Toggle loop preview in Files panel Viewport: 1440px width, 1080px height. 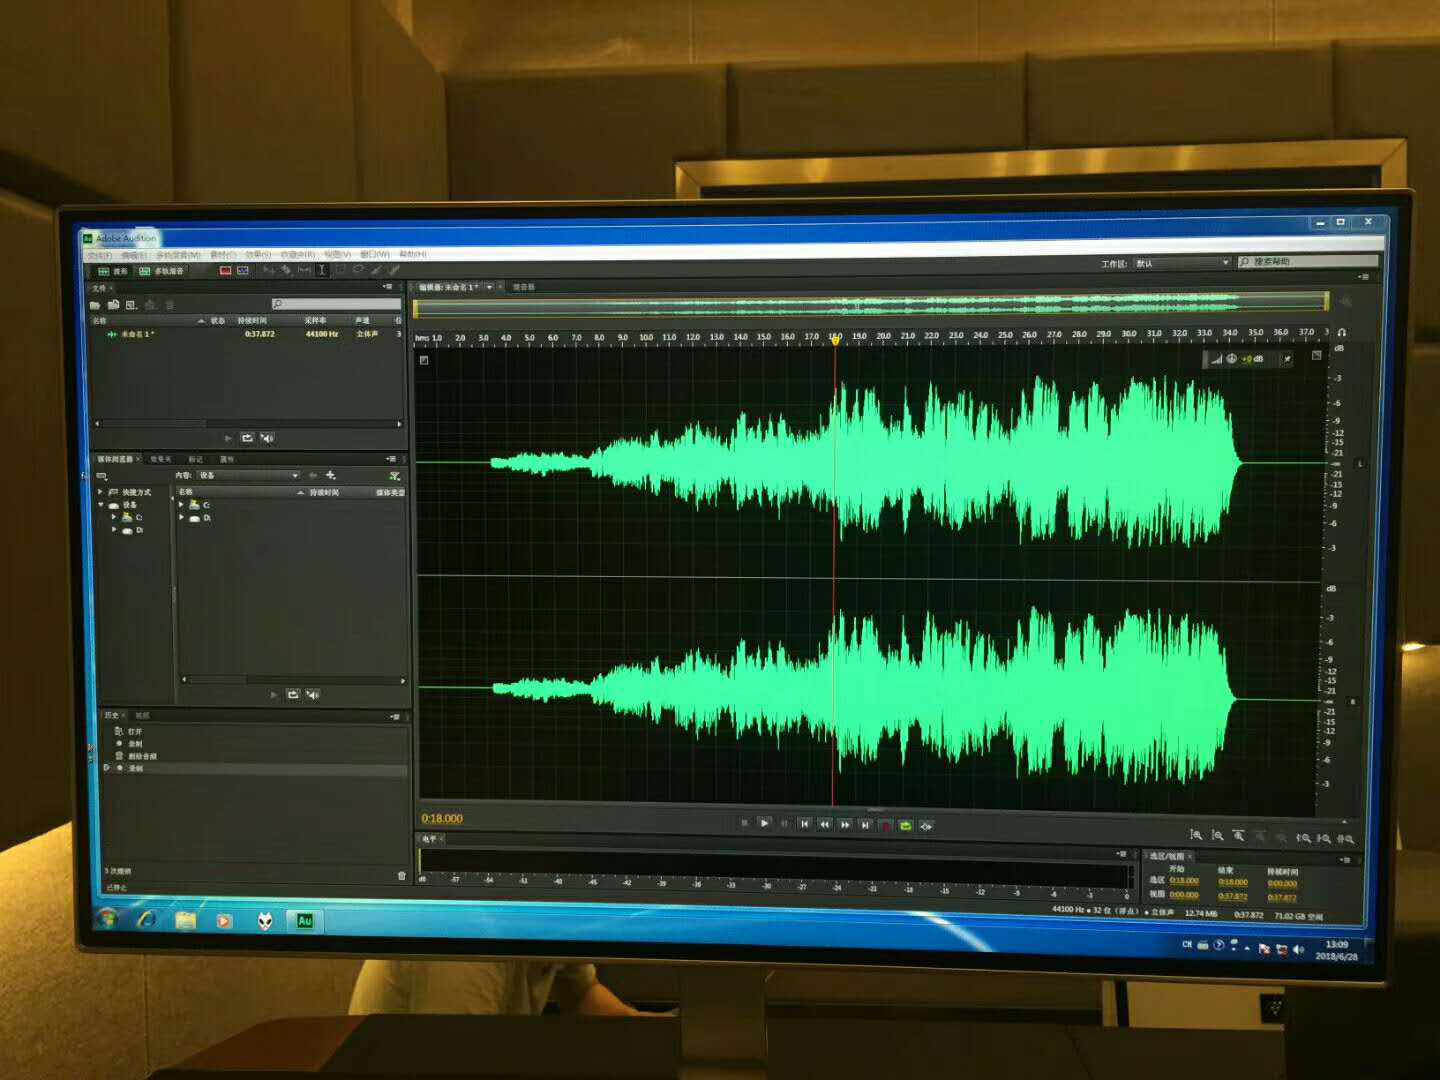(247, 438)
